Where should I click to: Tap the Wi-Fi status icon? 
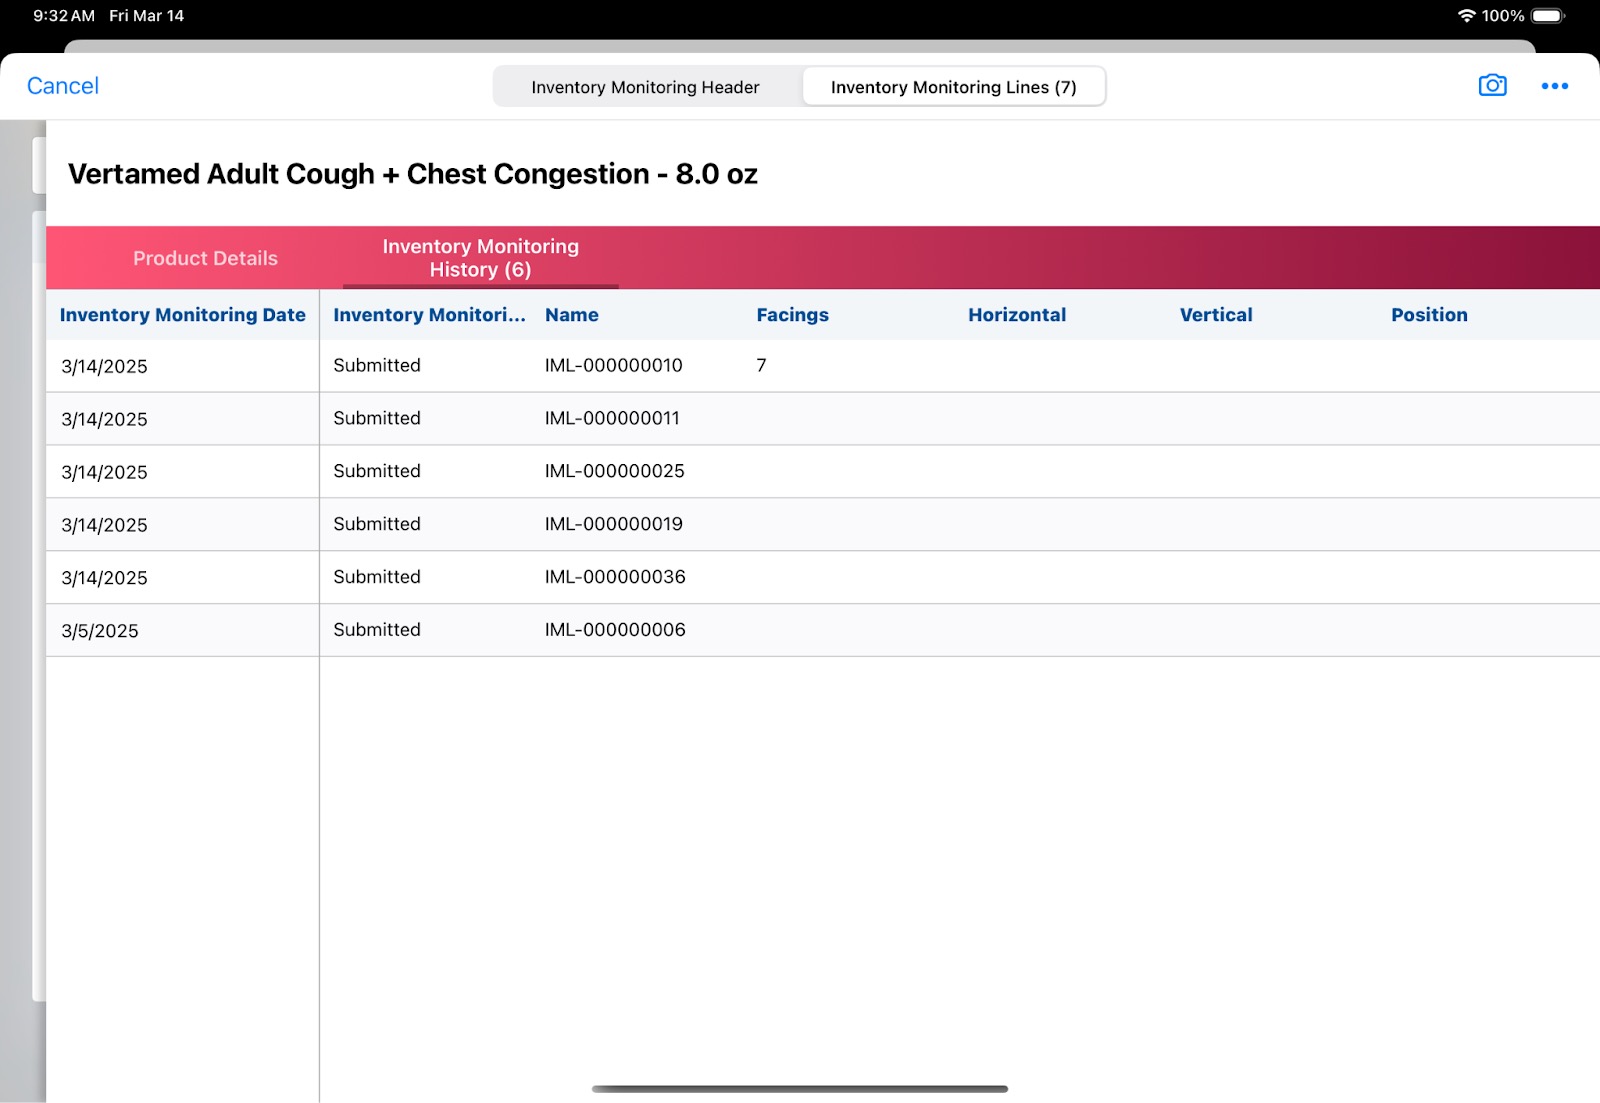(x=1466, y=16)
